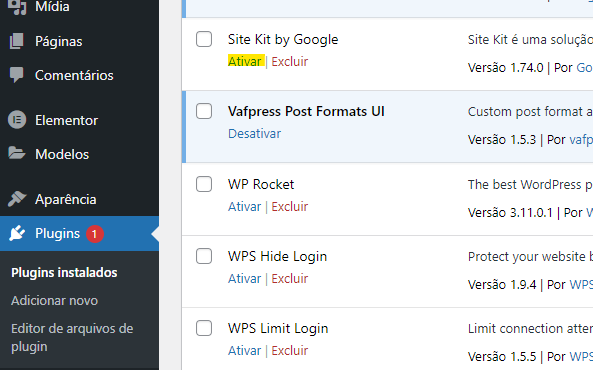
Task: Click Ativar under WPS Hide Login
Action: coord(245,279)
